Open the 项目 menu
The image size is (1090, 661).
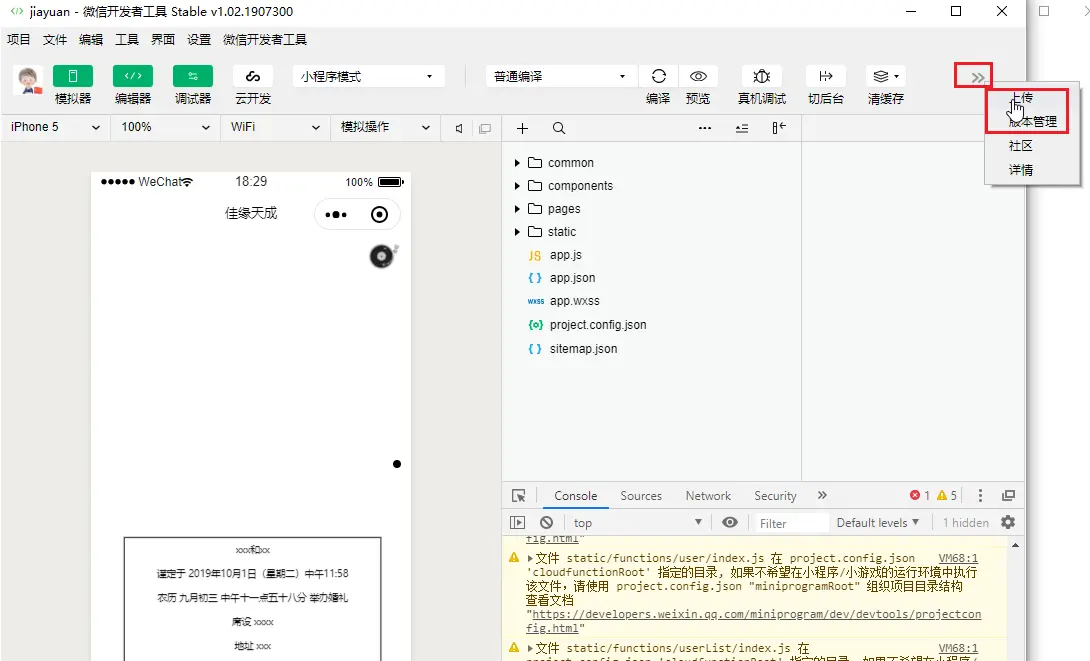[x=19, y=40]
